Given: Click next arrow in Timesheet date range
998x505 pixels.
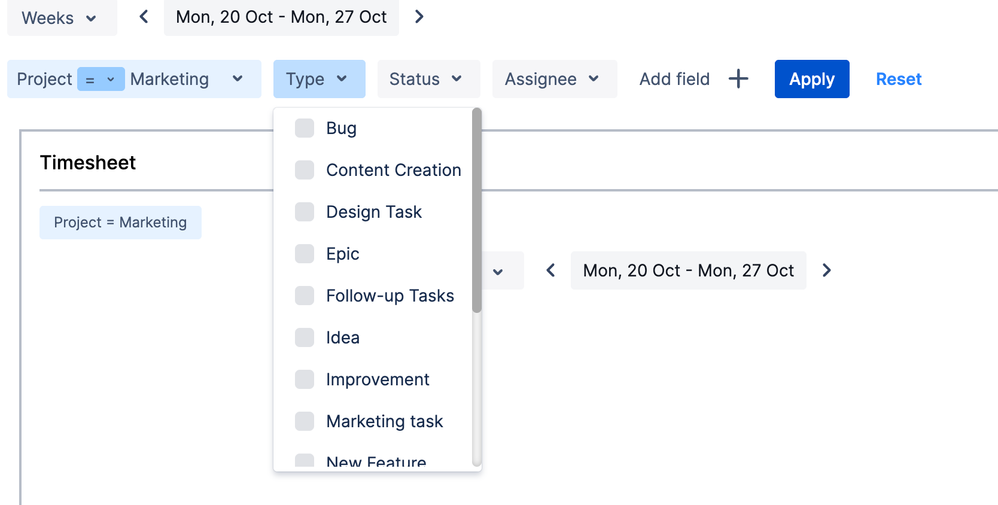Looking at the screenshot, I should pos(826,270).
